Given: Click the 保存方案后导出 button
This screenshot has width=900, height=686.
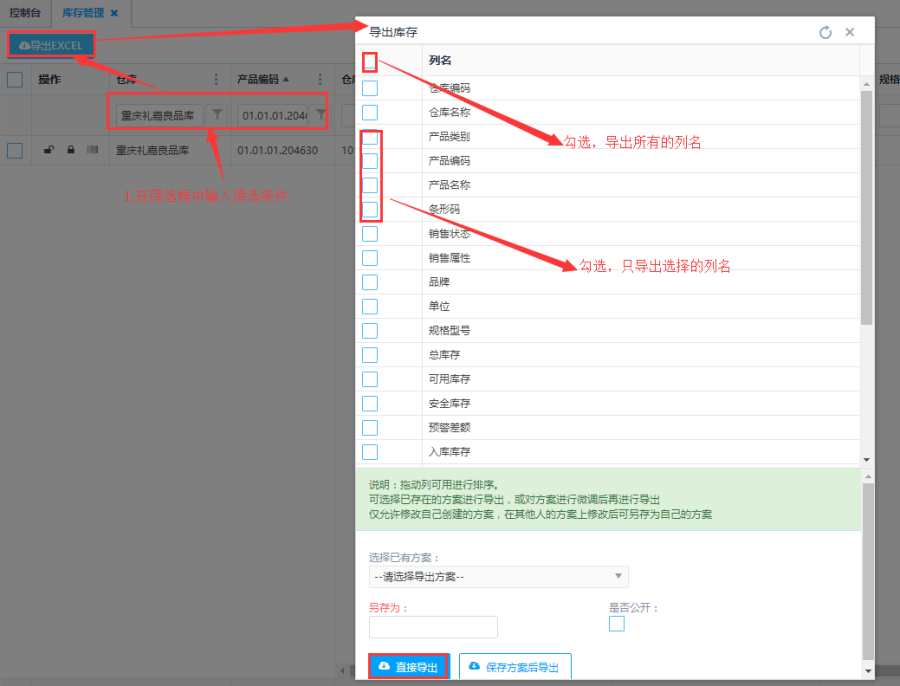Looking at the screenshot, I should [x=515, y=667].
